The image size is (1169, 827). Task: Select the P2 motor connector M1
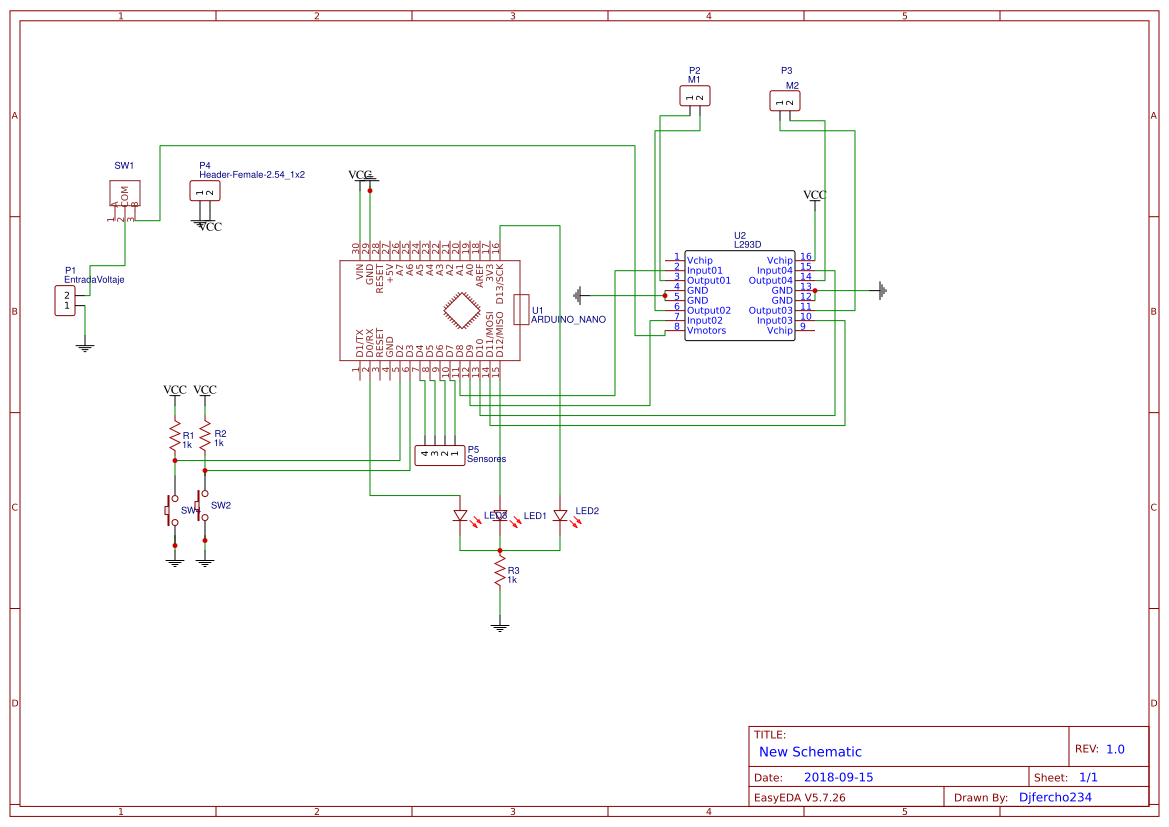click(x=694, y=94)
